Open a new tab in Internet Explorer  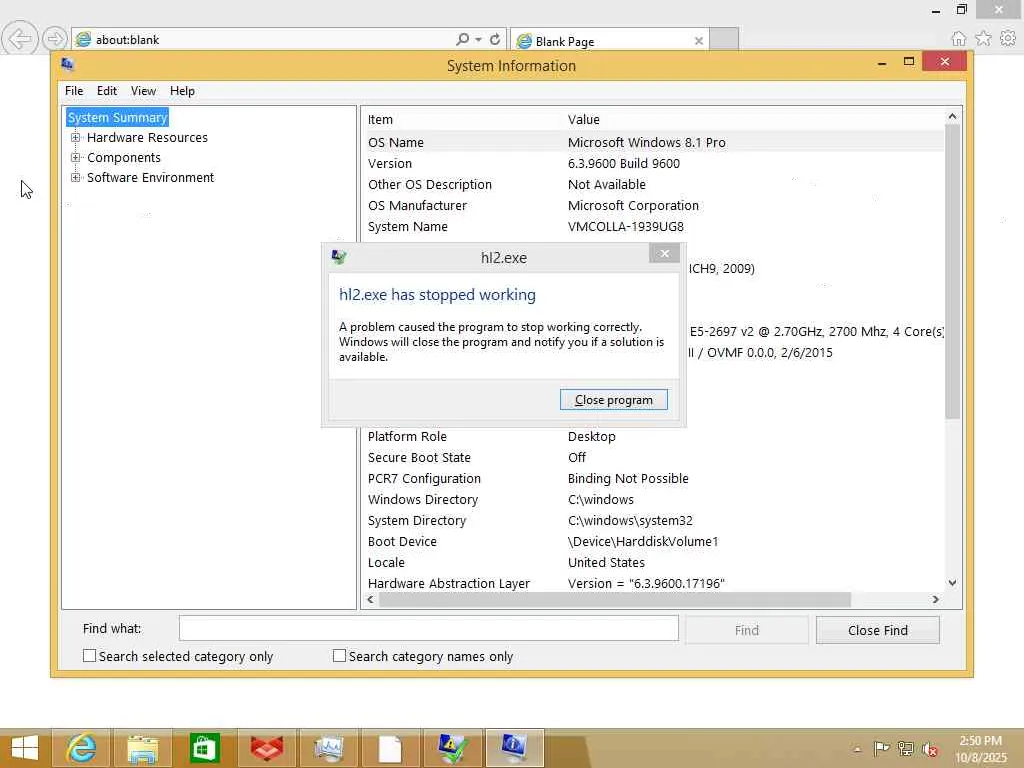coord(724,39)
